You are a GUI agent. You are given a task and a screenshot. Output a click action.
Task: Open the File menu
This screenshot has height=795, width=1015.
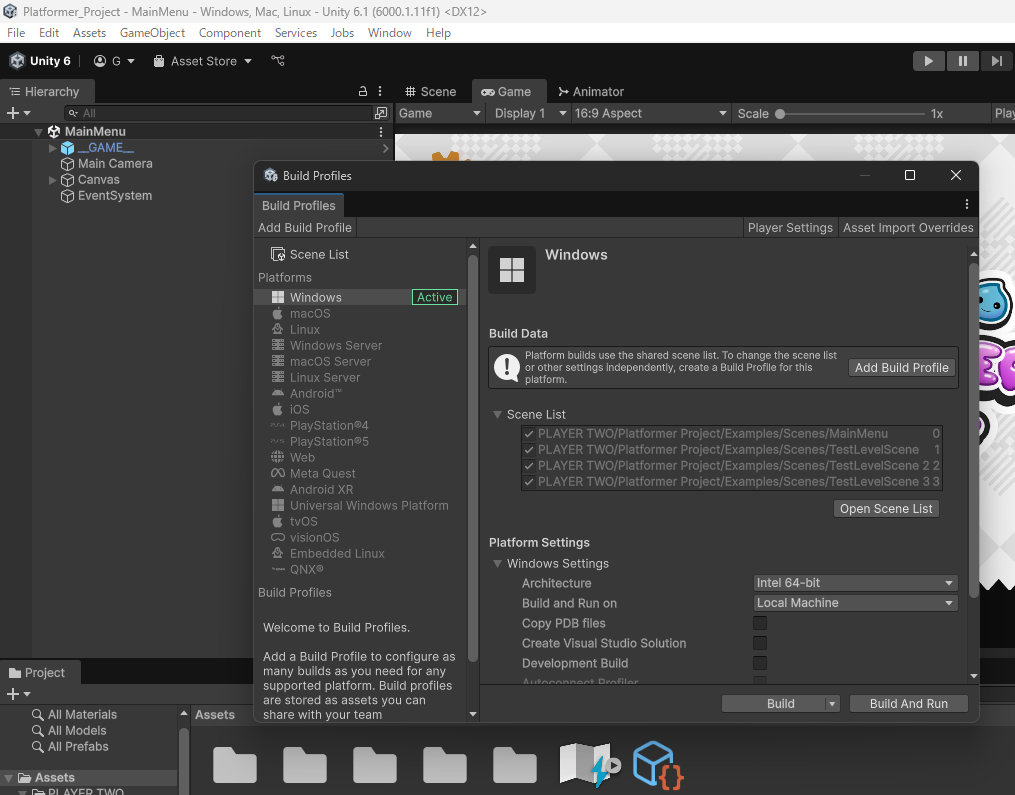point(16,32)
